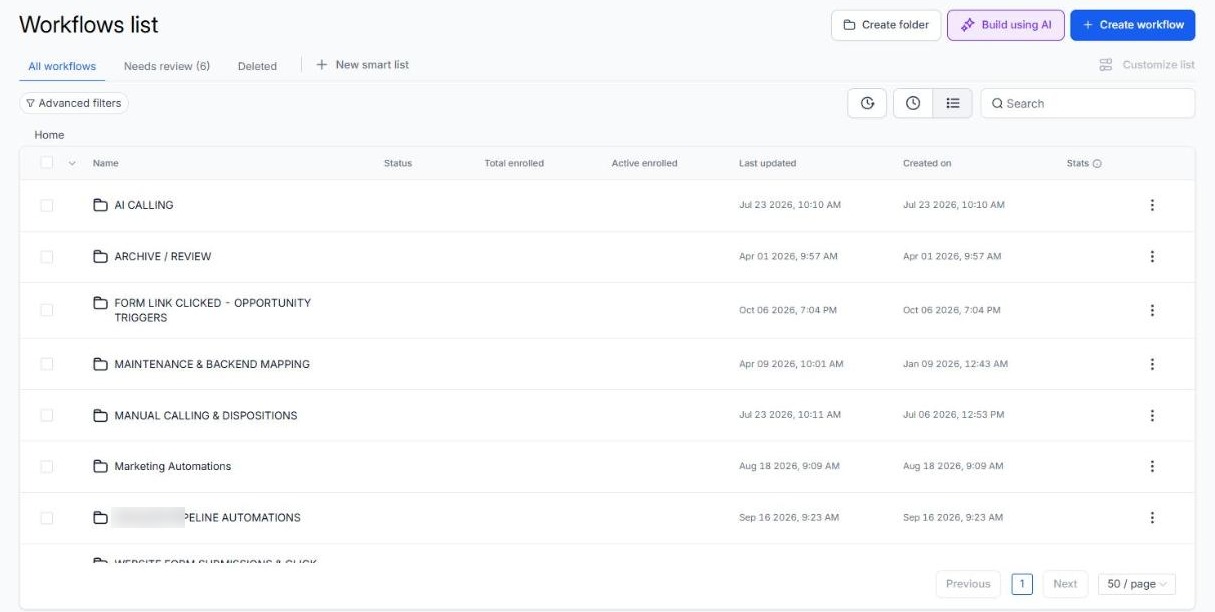Open the three-dot menu for ARCHIVE / REVIEW
Image resolution: width=1215 pixels, height=612 pixels.
point(1152,256)
